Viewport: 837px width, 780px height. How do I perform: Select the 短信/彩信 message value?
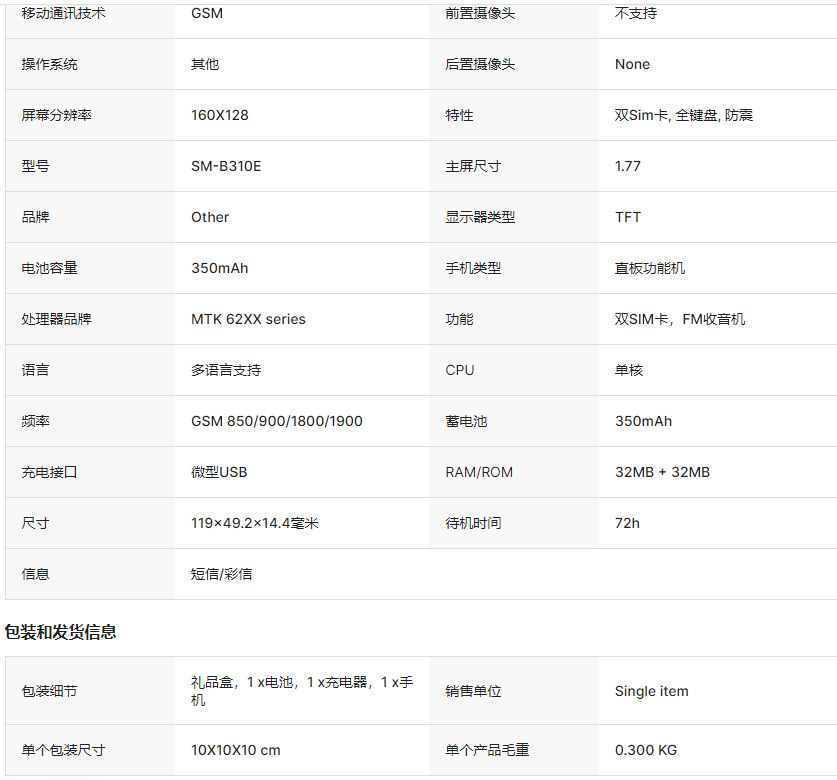pyautogui.click(x=222, y=574)
